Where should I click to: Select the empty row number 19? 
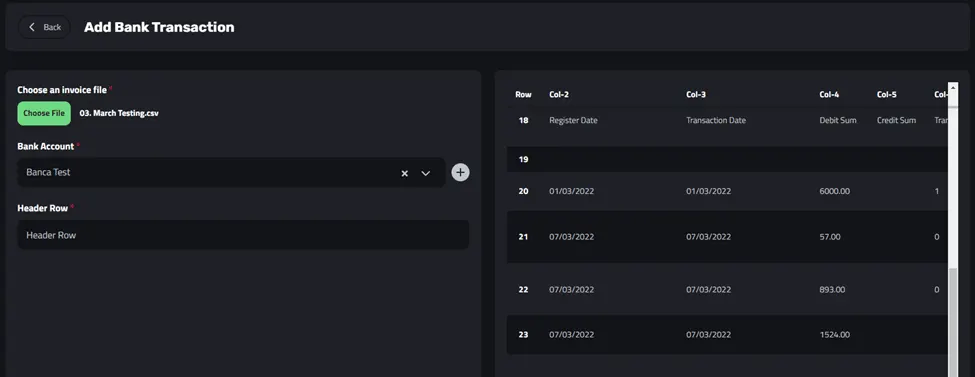click(x=523, y=159)
